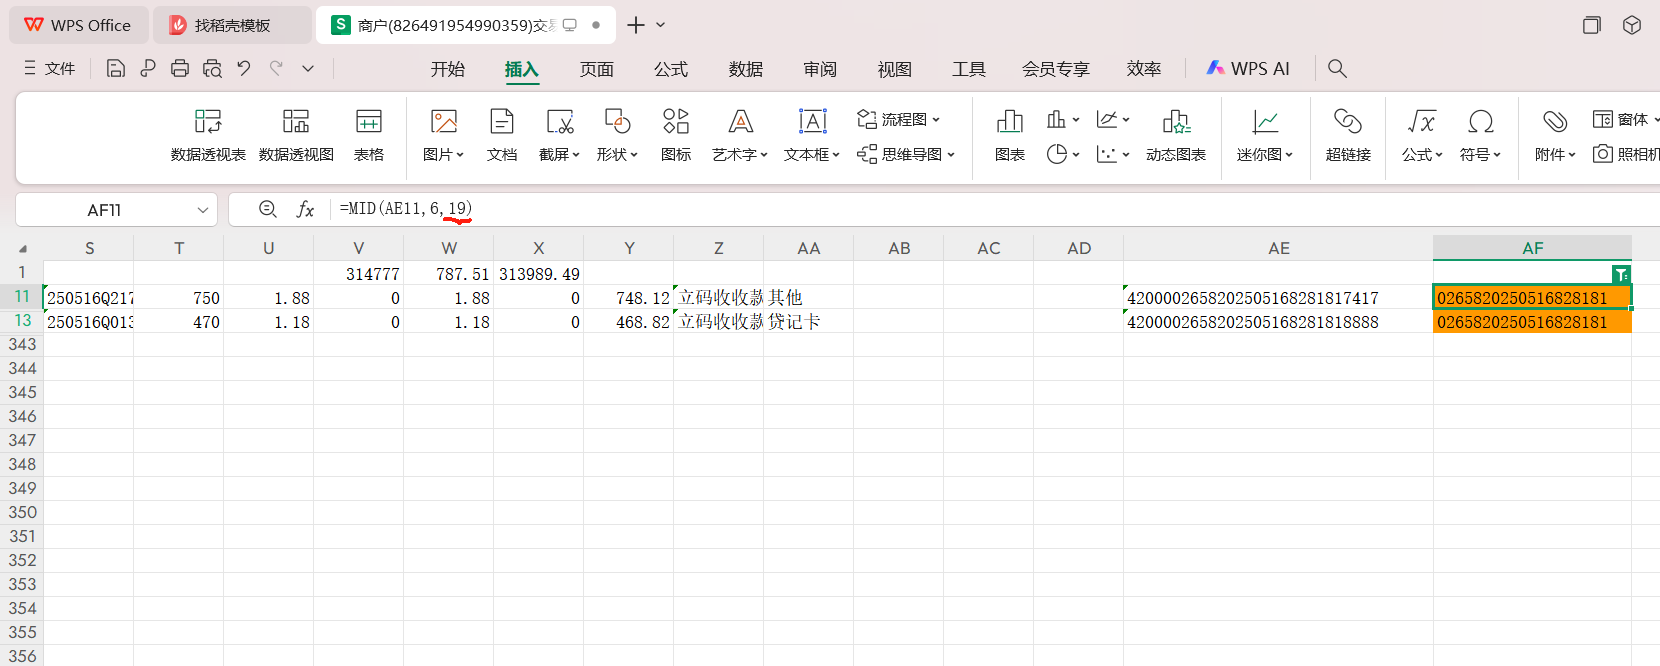Click the 动态图表 dynamic chart icon
The image size is (1660, 666).
coord(1175,134)
